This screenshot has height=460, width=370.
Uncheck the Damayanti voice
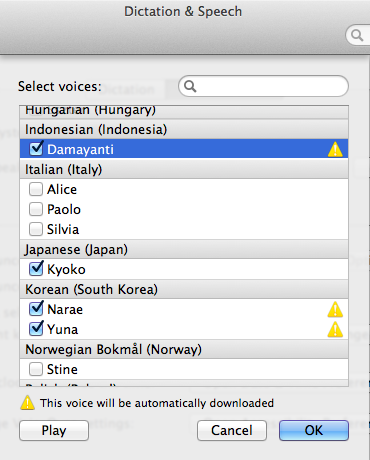[x=36, y=149]
